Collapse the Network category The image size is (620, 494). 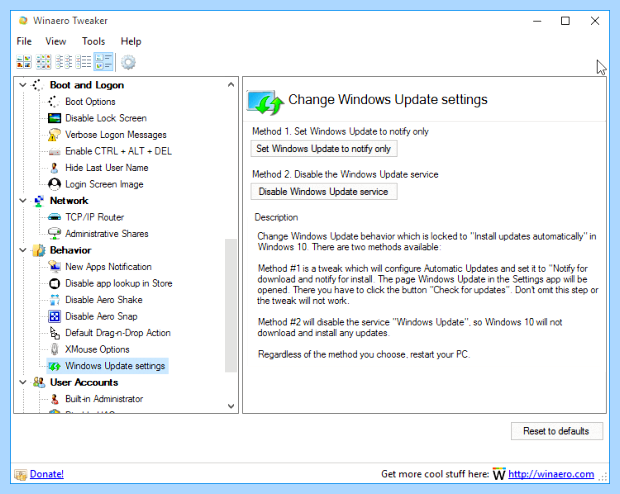point(23,201)
